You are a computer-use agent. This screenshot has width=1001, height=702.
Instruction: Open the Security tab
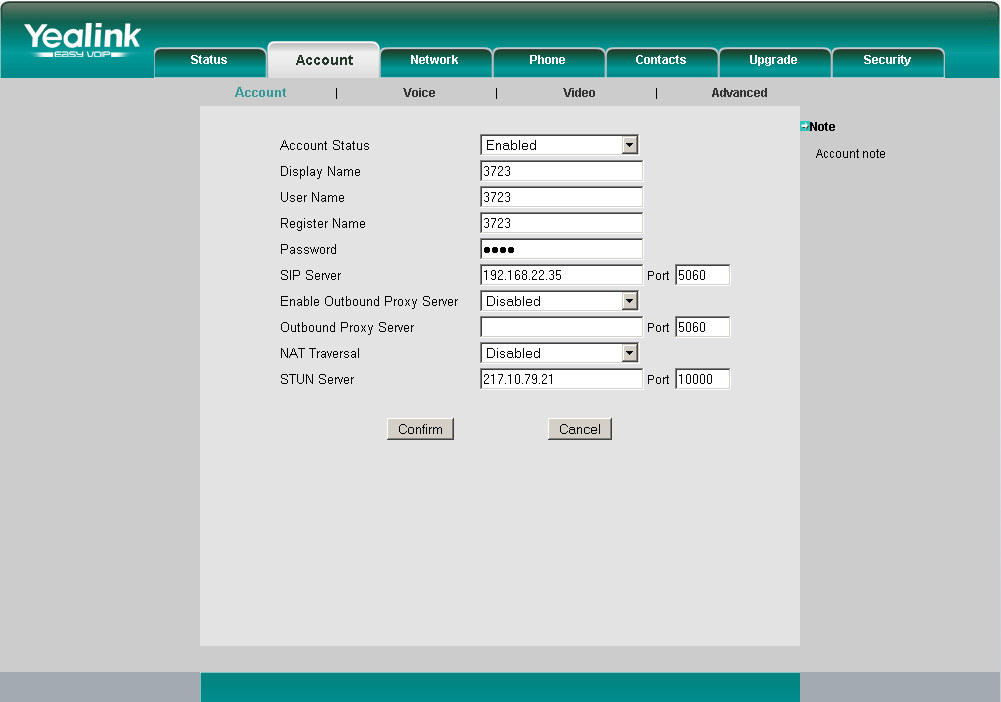click(x=887, y=60)
